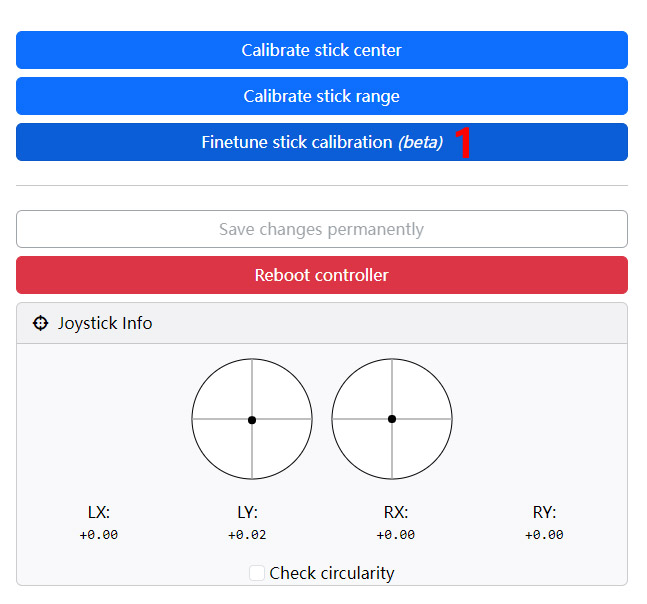This screenshot has height=604, width=647.
Task: Start Calibrate stick range
Action: [321, 96]
